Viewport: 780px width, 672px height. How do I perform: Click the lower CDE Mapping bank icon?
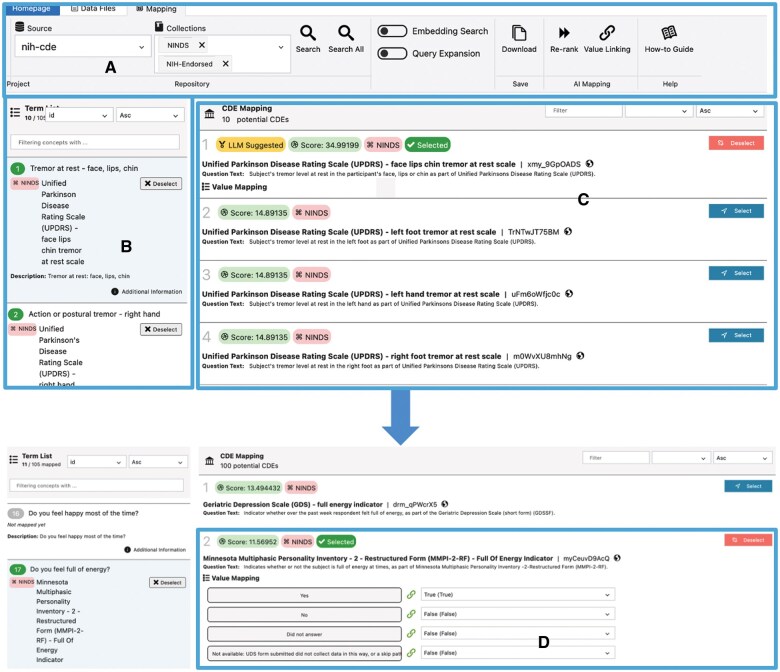coord(209,461)
